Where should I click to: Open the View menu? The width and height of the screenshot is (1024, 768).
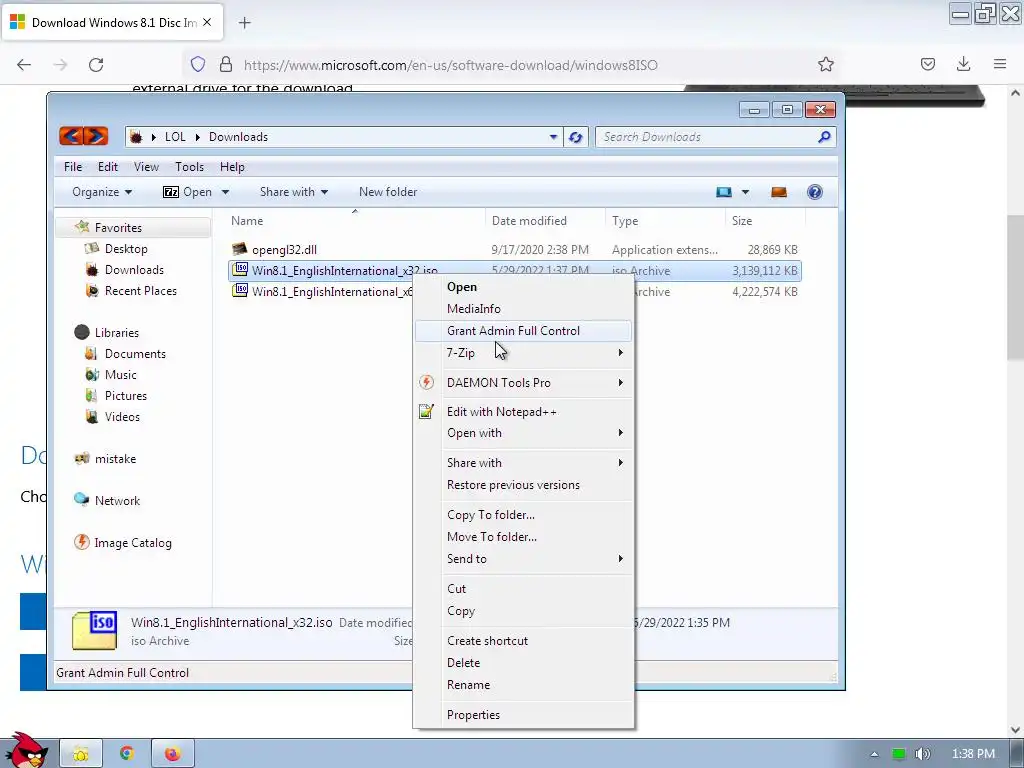pyautogui.click(x=146, y=167)
